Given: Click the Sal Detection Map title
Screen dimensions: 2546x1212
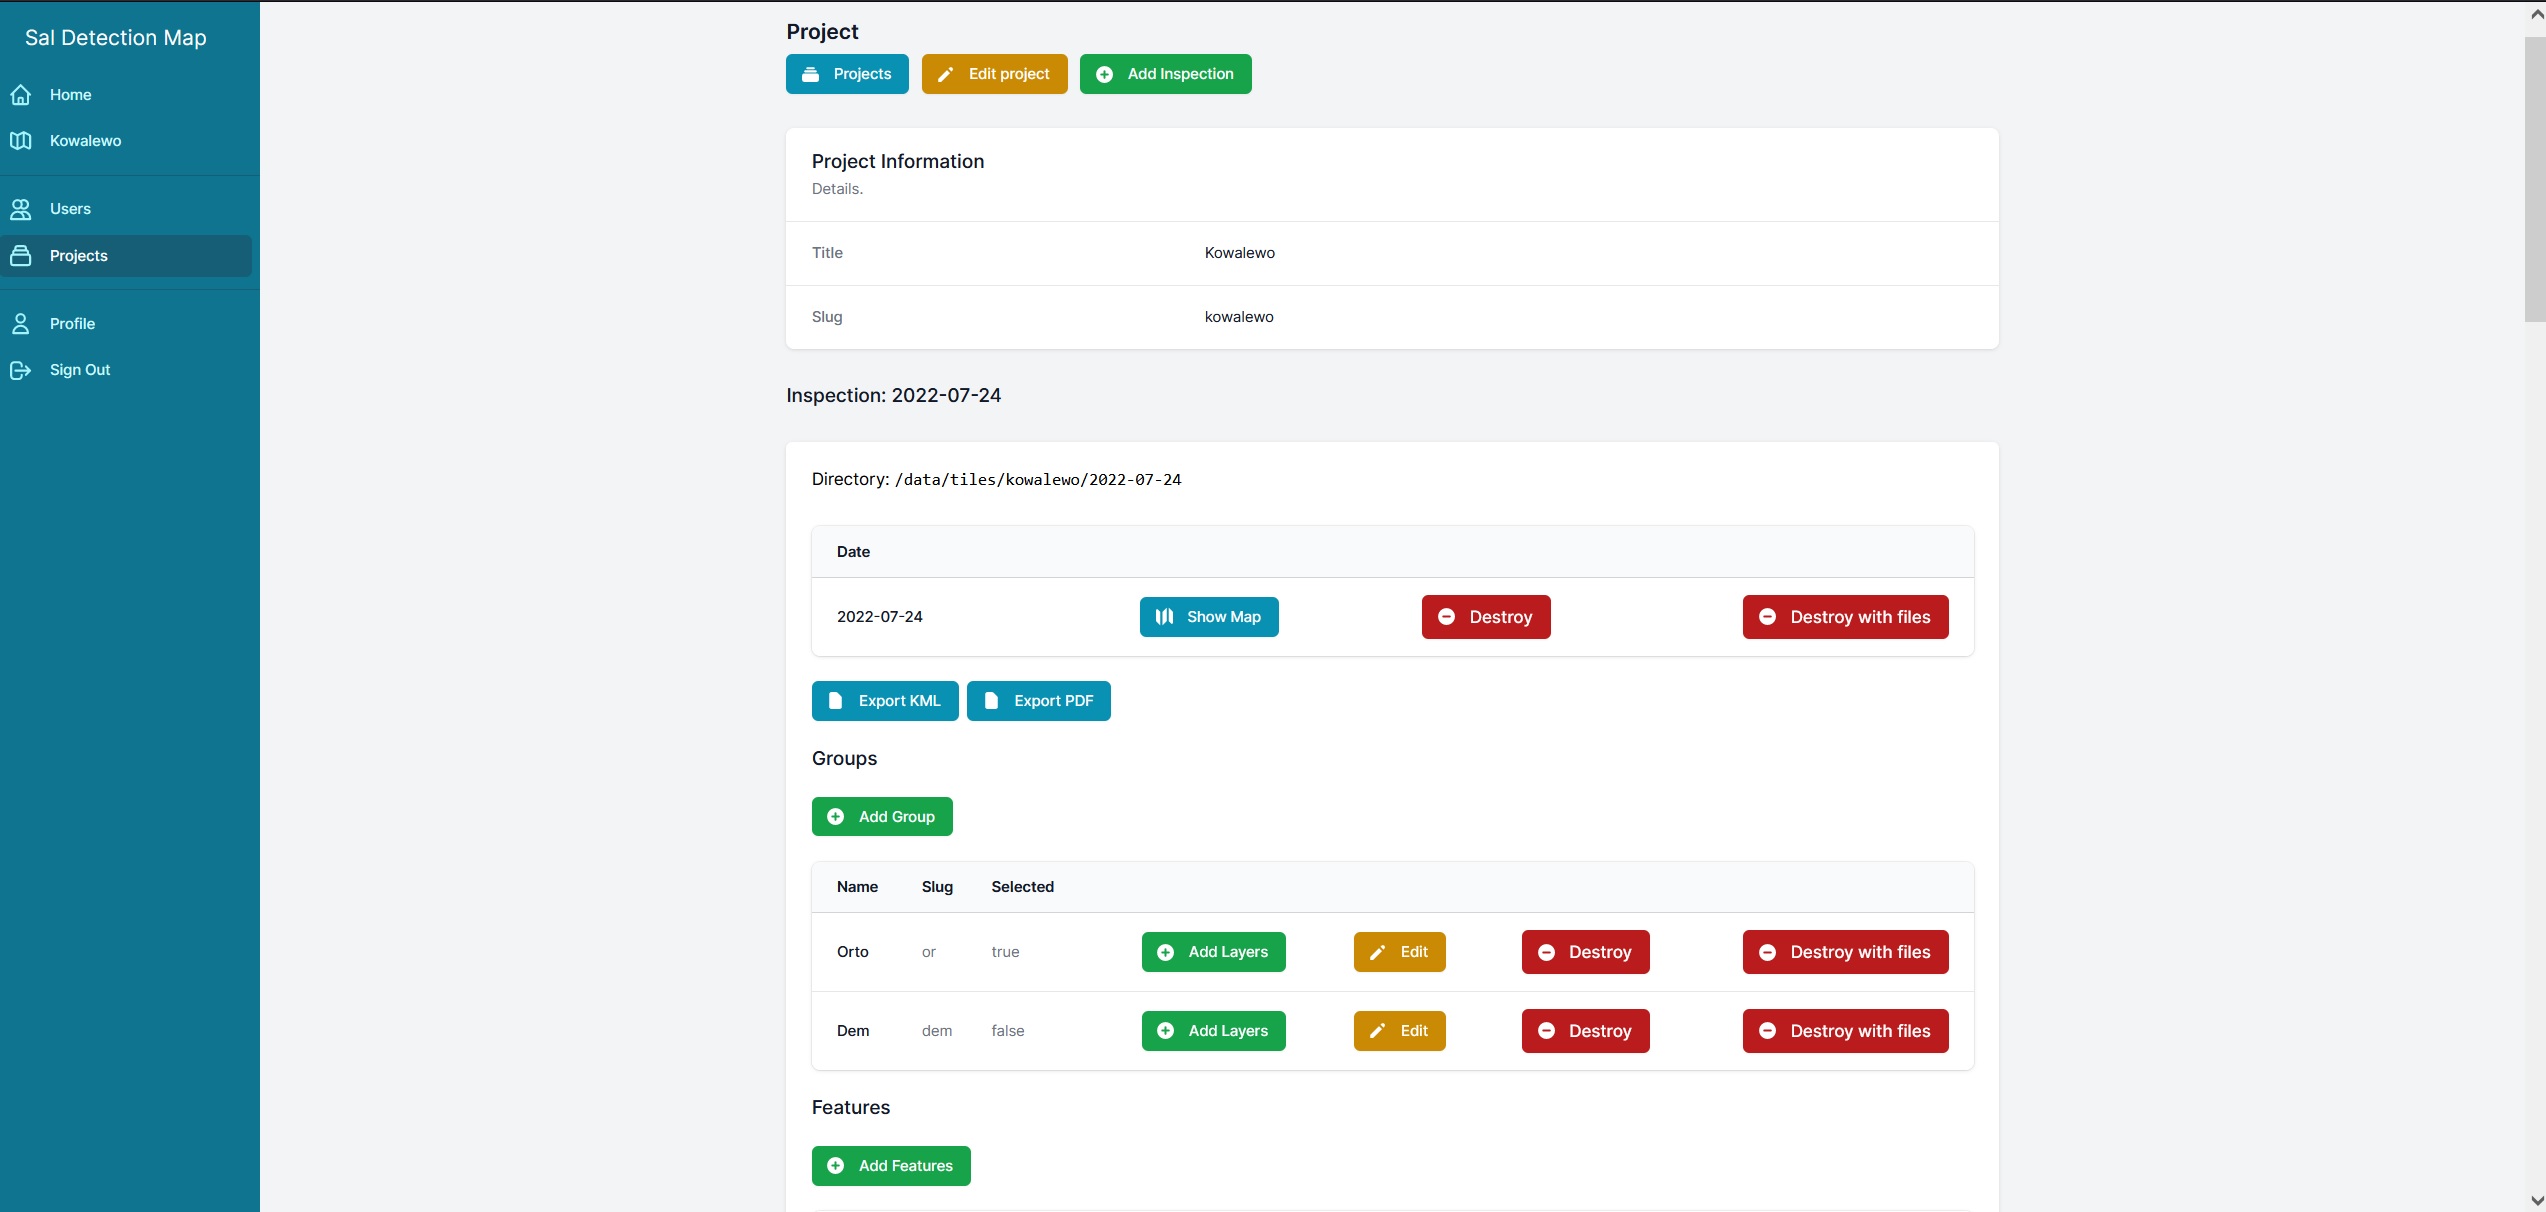Looking at the screenshot, I should click(116, 38).
